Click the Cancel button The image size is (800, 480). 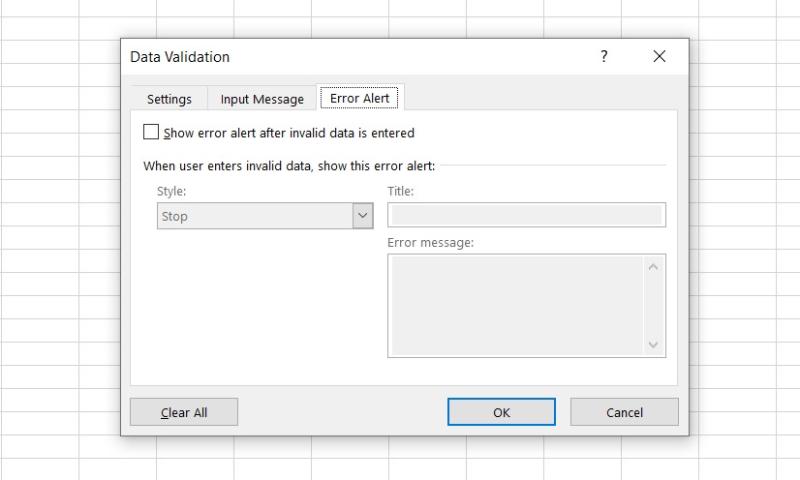tap(624, 412)
